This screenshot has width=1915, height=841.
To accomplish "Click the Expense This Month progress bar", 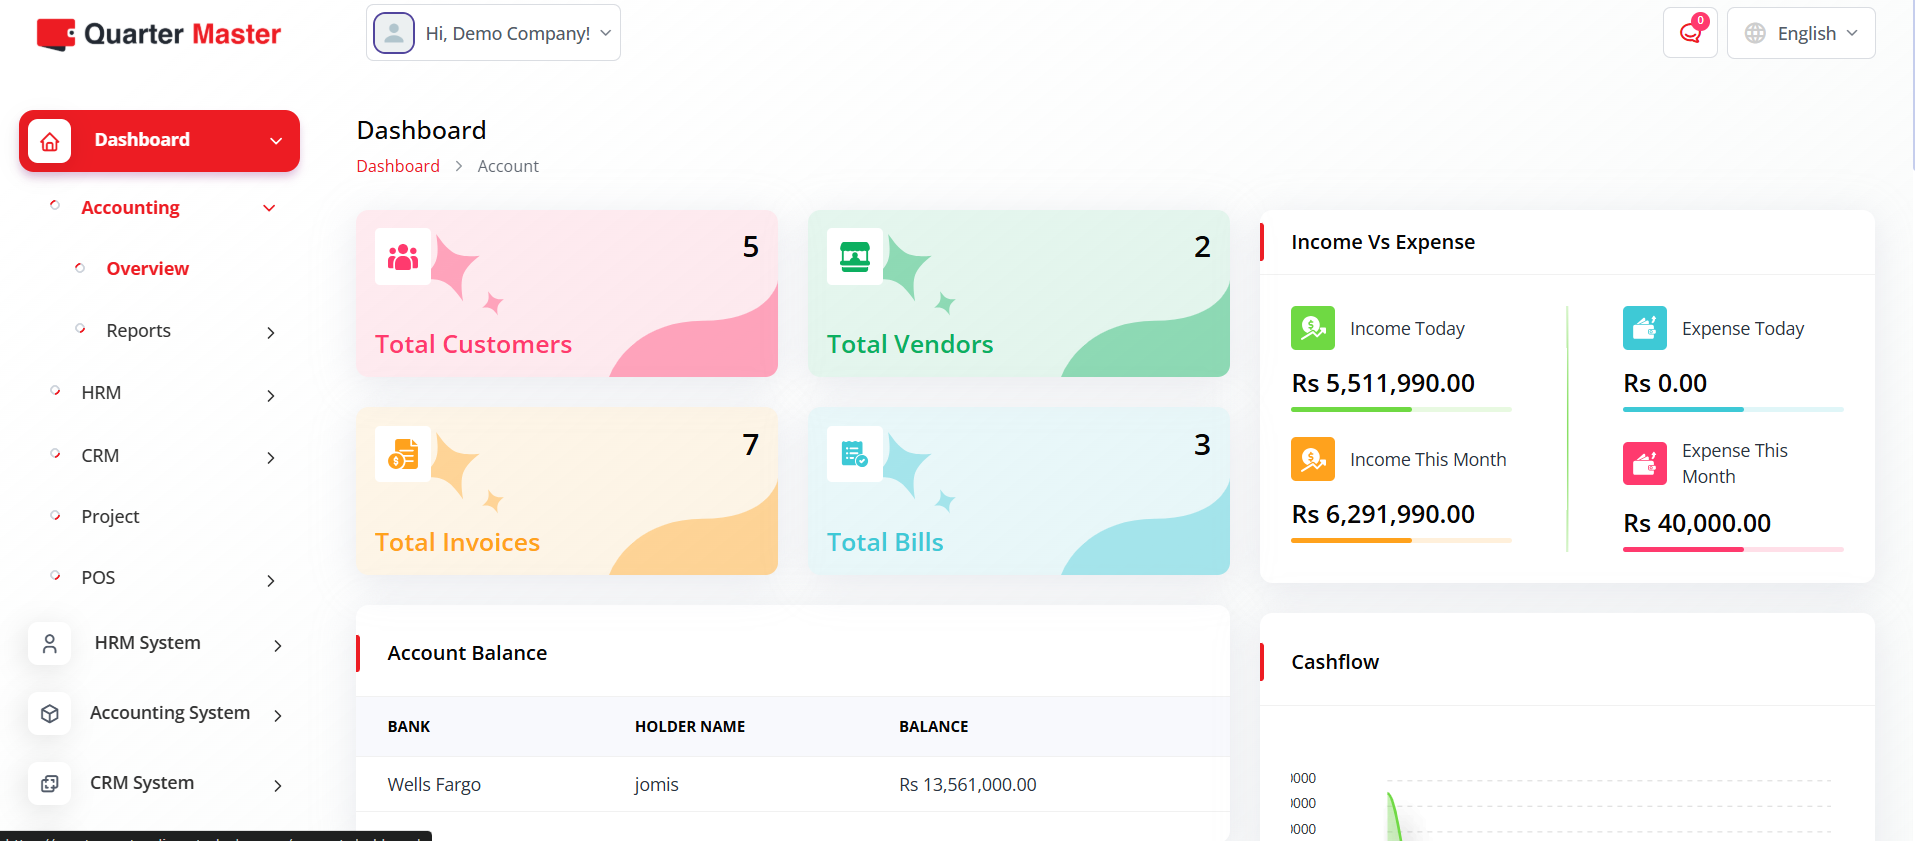I will [1733, 549].
